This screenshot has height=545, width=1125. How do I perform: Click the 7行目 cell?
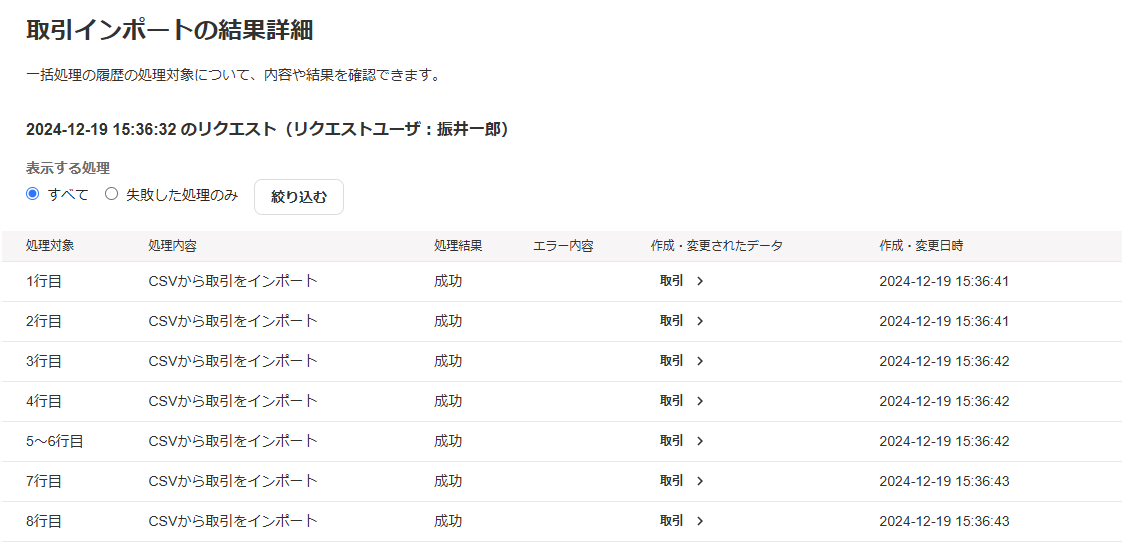point(44,481)
